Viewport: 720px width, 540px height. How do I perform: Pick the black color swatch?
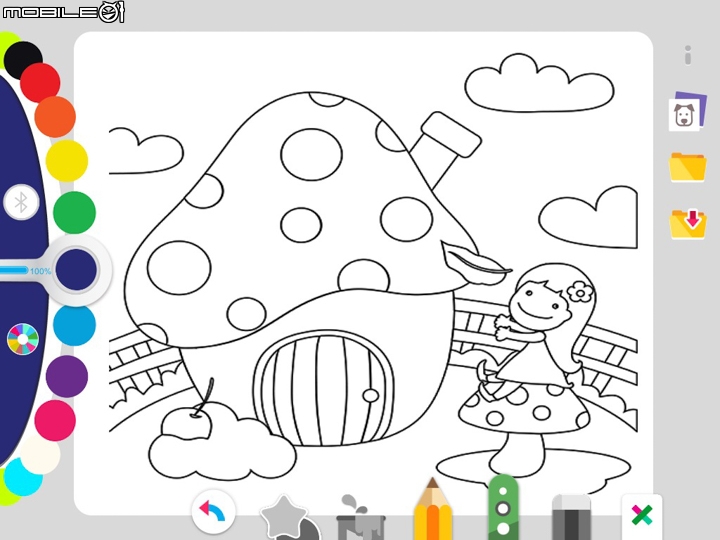click(x=22, y=59)
